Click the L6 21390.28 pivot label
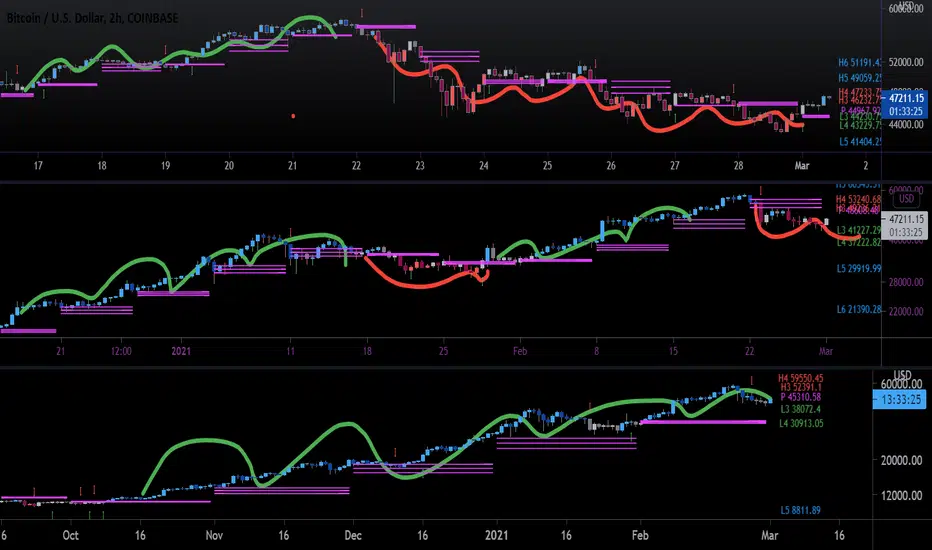This screenshot has width=932, height=550. tap(859, 309)
